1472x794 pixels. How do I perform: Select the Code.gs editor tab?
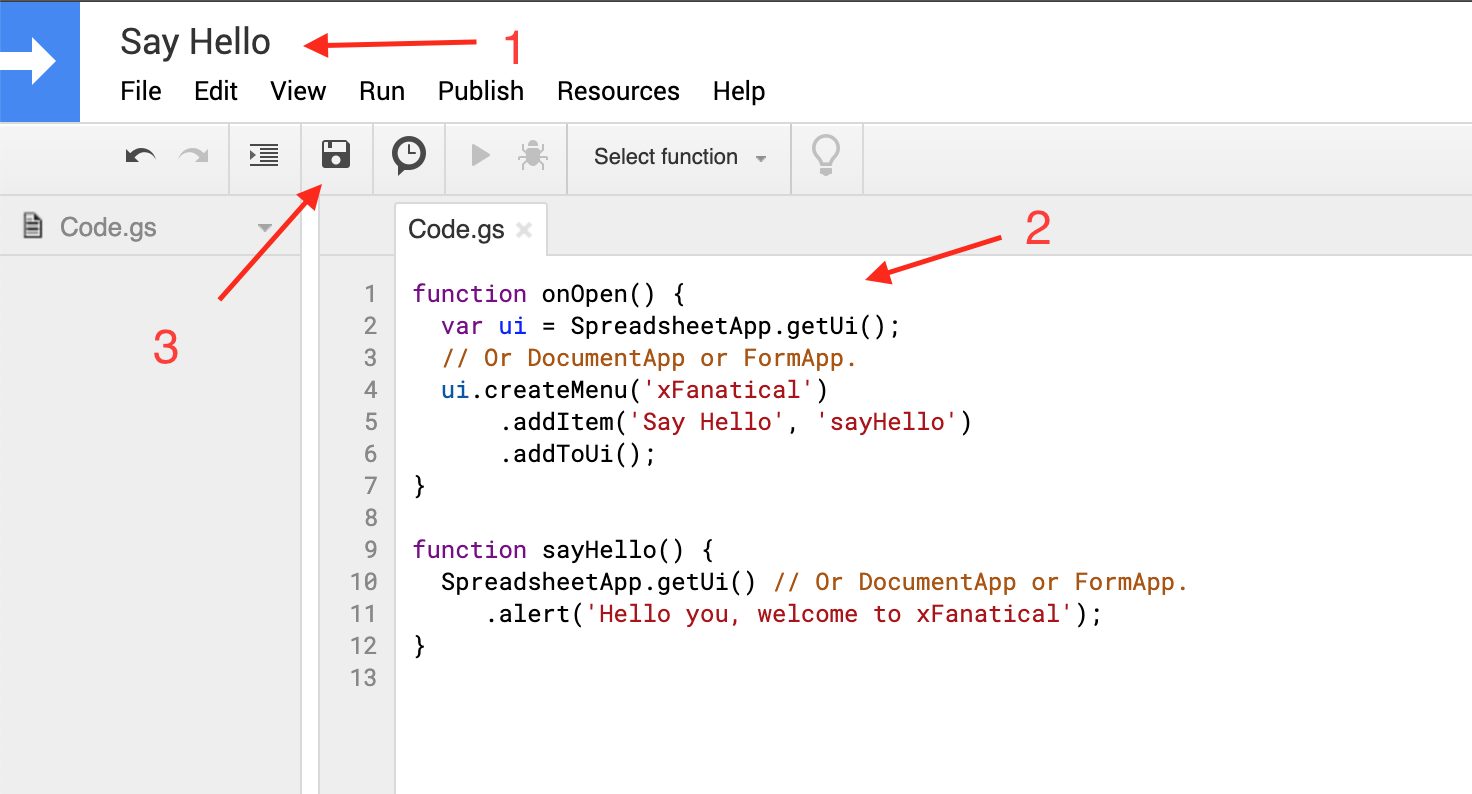click(x=456, y=228)
